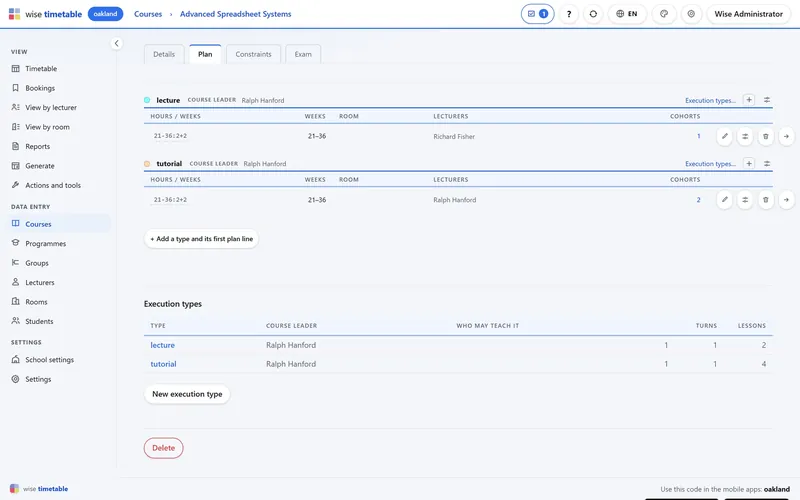Open the colour theme palette icon
Viewport: 800px width, 500px height.
click(664, 14)
